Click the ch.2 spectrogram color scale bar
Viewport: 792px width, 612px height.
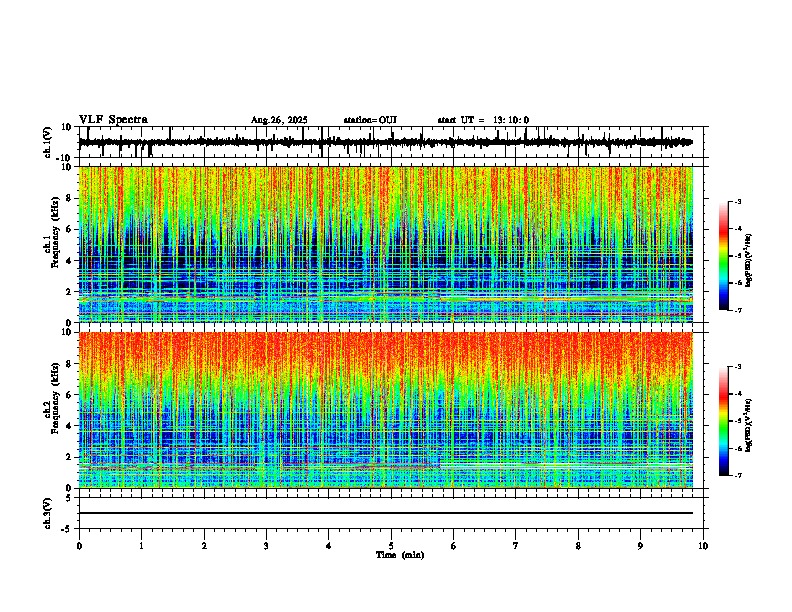[723, 421]
